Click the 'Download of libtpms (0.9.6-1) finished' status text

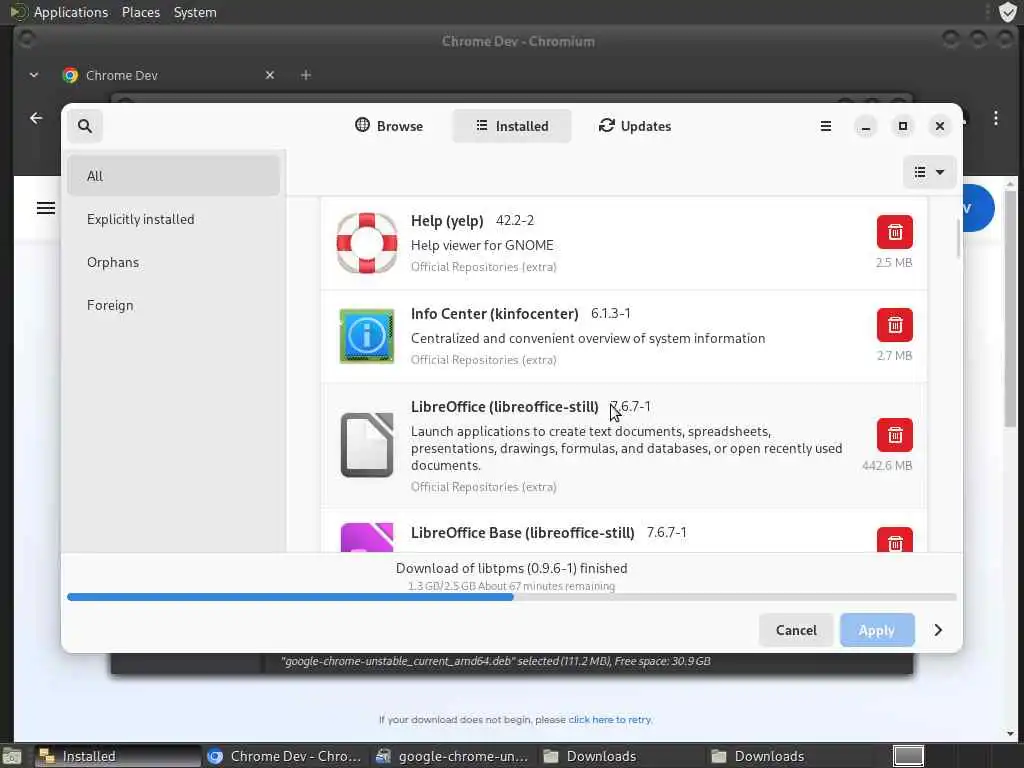511,568
